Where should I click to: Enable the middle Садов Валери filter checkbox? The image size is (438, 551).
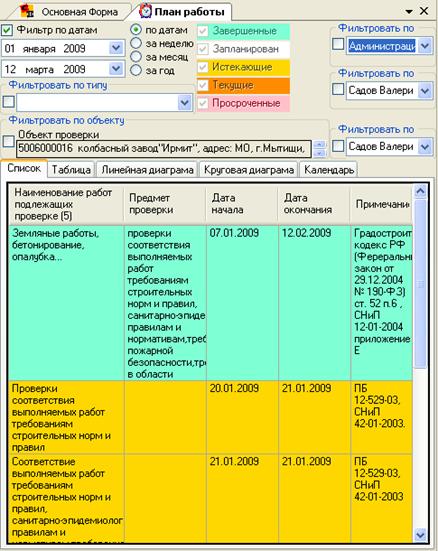click(338, 89)
